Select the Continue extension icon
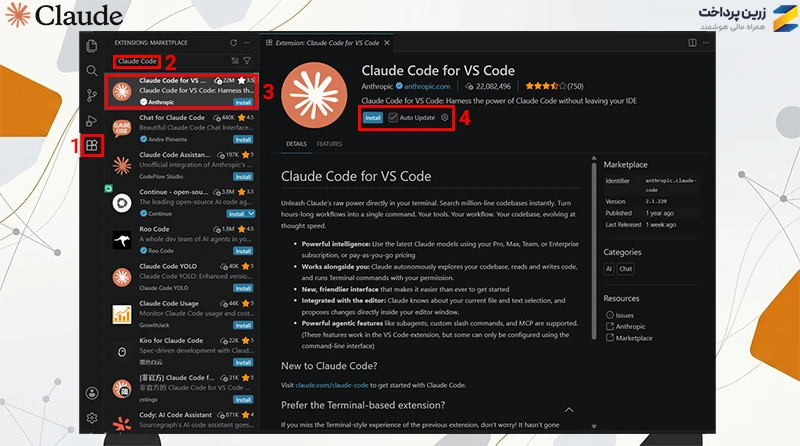The width and height of the screenshot is (800, 446). coord(122,203)
